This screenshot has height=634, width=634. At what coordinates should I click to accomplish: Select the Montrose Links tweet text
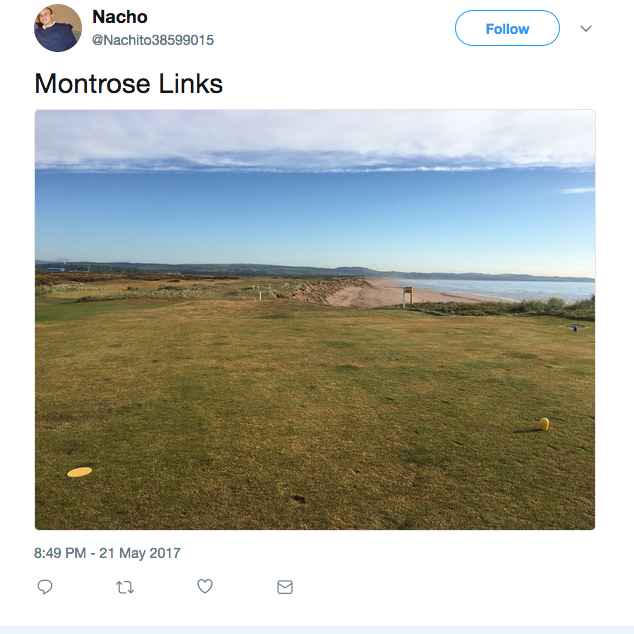129,84
